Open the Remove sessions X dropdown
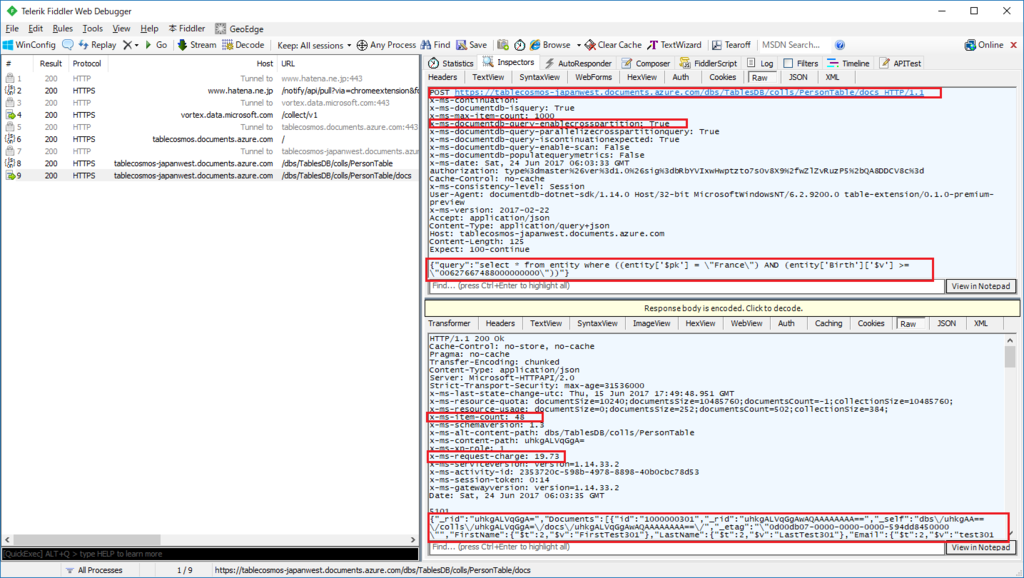This screenshot has height=578, width=1024. click(131, 45)
